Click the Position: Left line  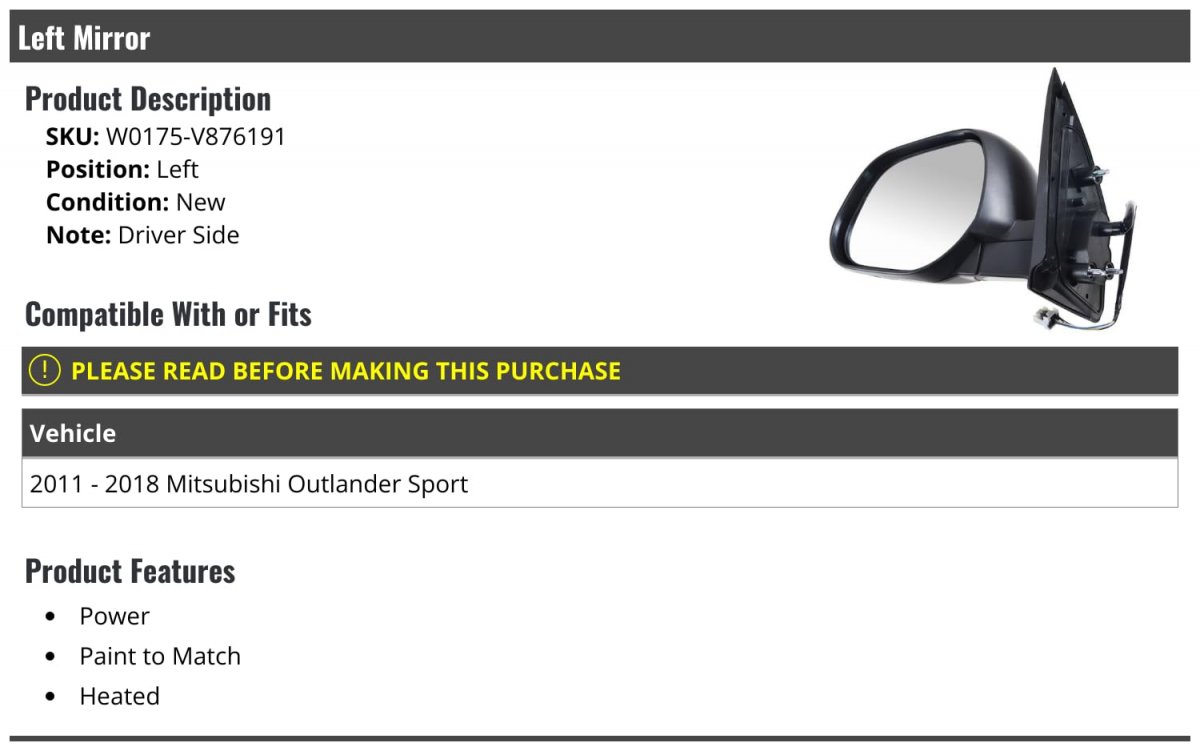(122, 169)
